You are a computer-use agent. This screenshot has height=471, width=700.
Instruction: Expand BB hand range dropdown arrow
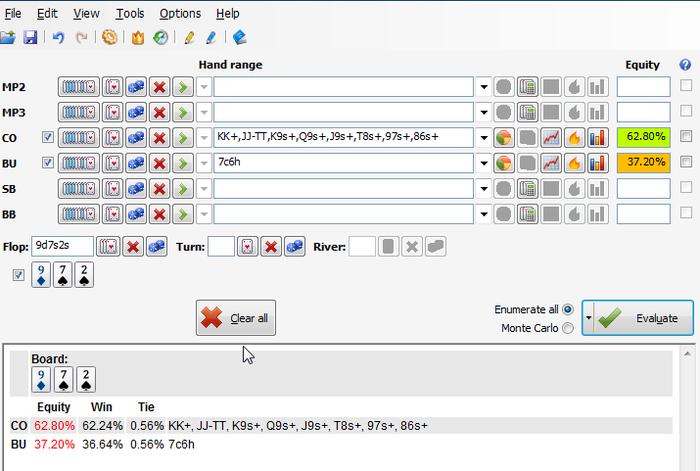pos(483,214)
